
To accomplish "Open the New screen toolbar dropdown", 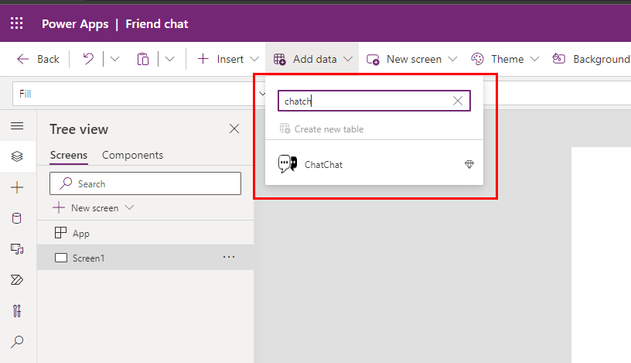I will (x=412, y=59).
